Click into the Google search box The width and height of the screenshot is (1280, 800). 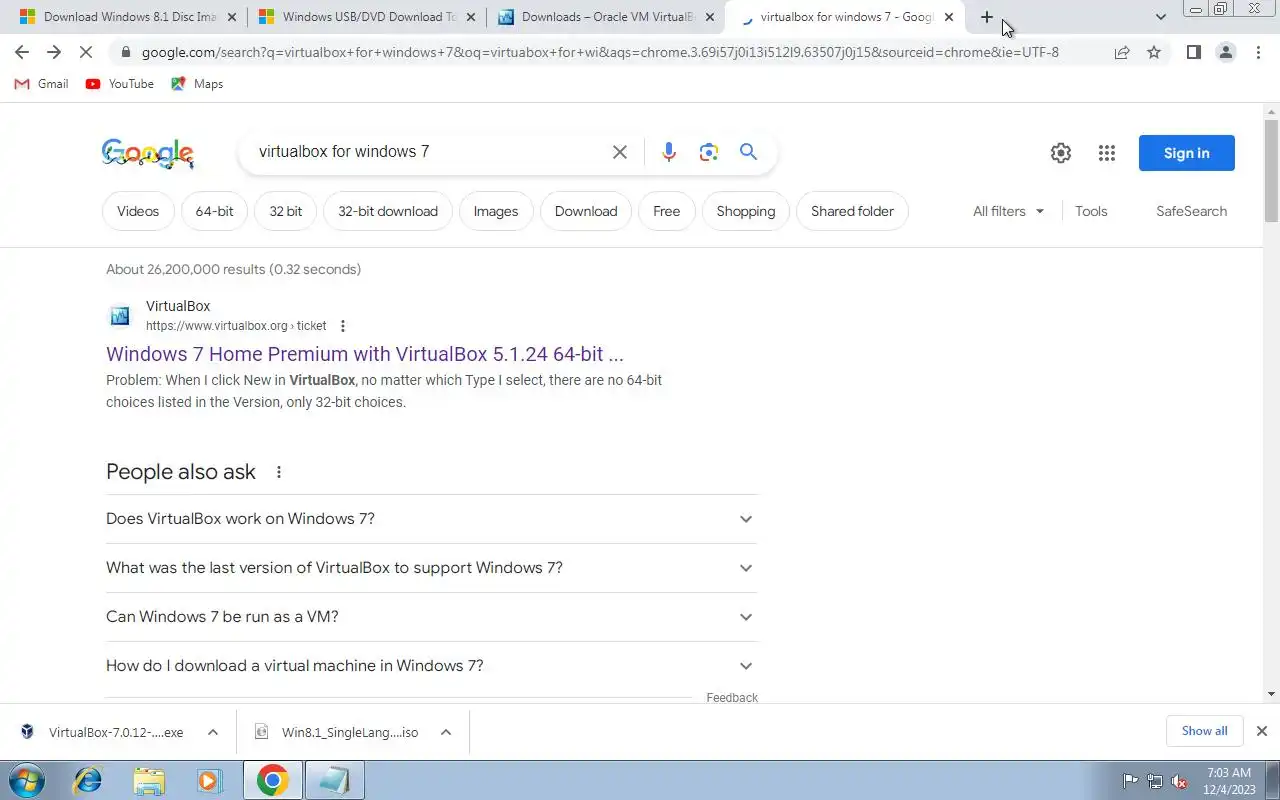pyautogui.click(x=428, y=152)
